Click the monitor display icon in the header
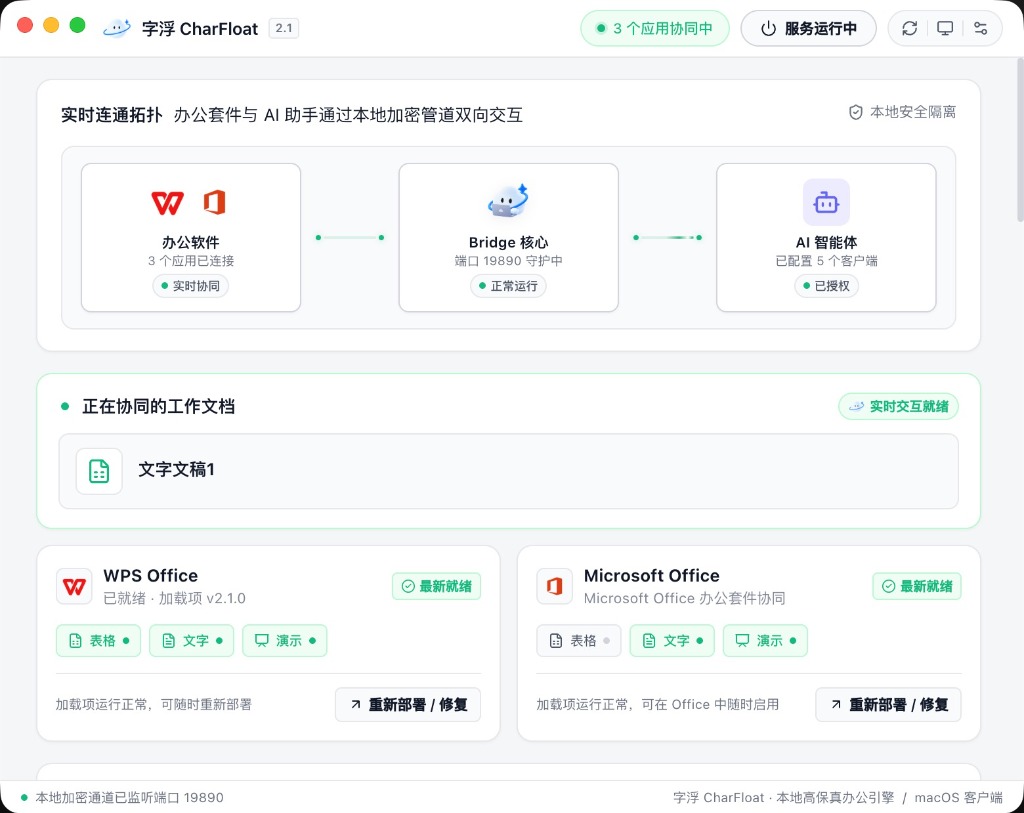The height and width of the screenshot is (813, 1024). (x=945, y=28)
